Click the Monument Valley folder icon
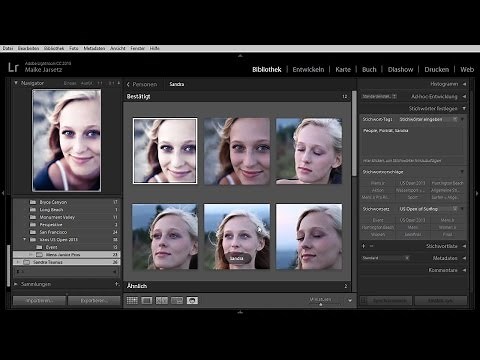 point(33,217)
